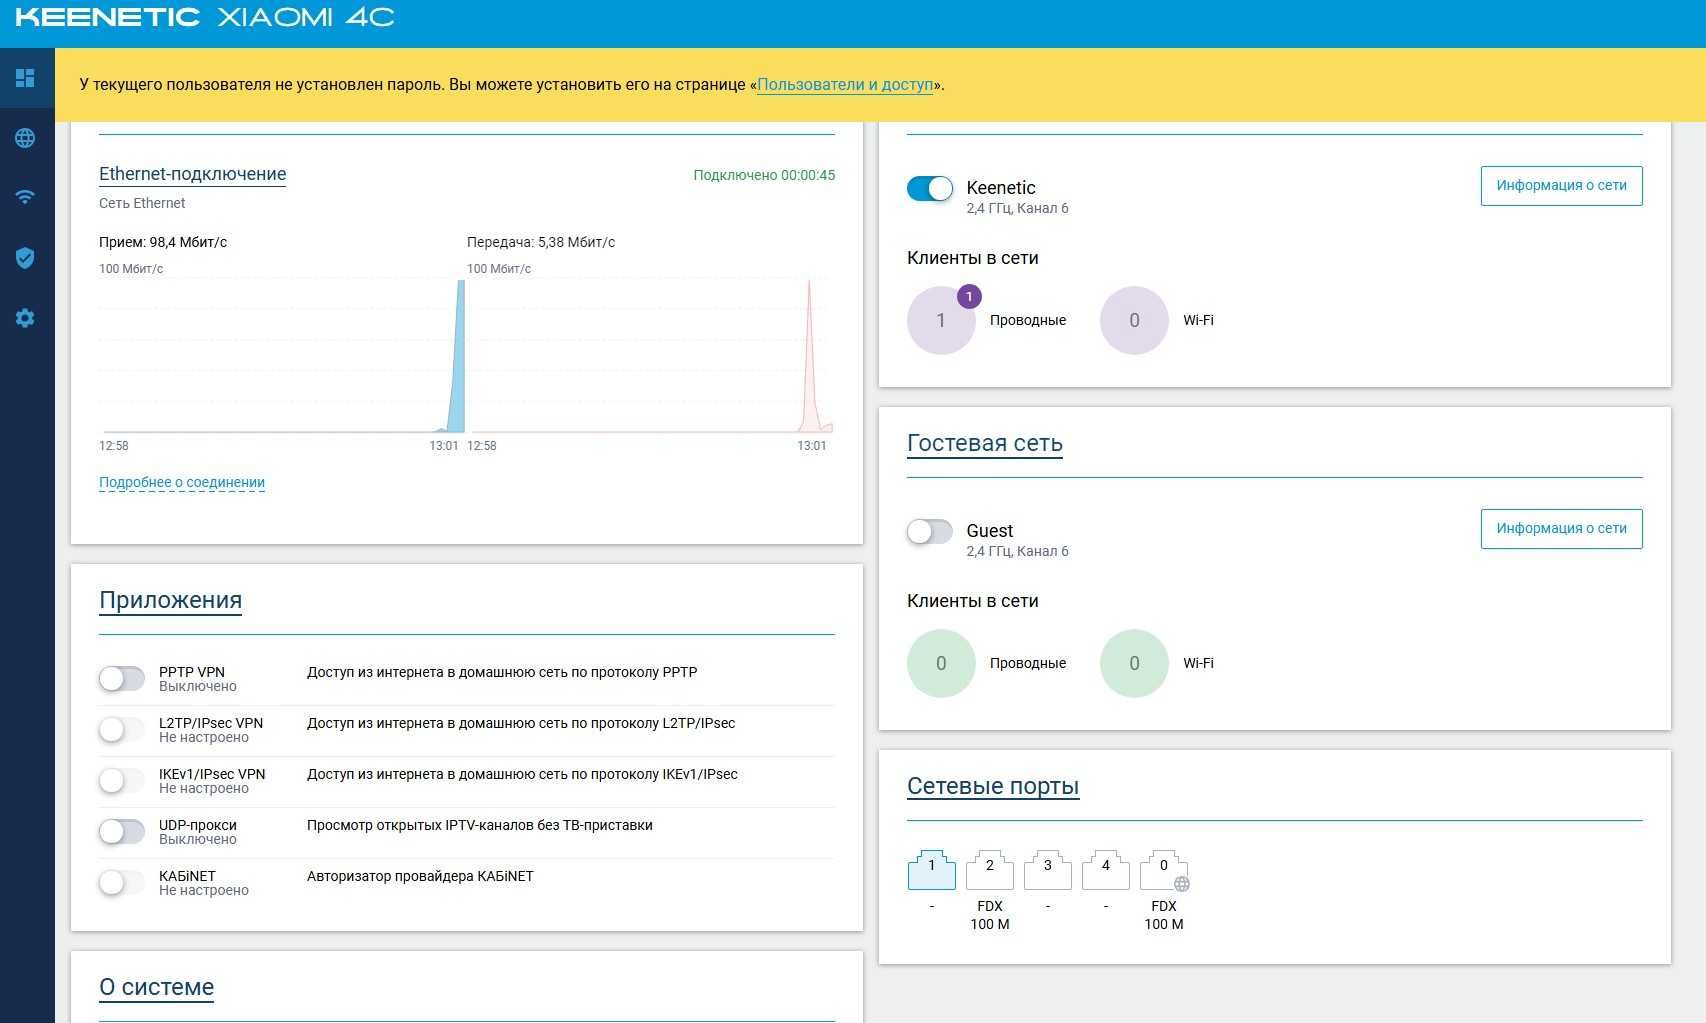The image size is (1706, 1023).
Task: Click Подробнее о соединении link
Action: pyautogui.click(x=182, y=482)
